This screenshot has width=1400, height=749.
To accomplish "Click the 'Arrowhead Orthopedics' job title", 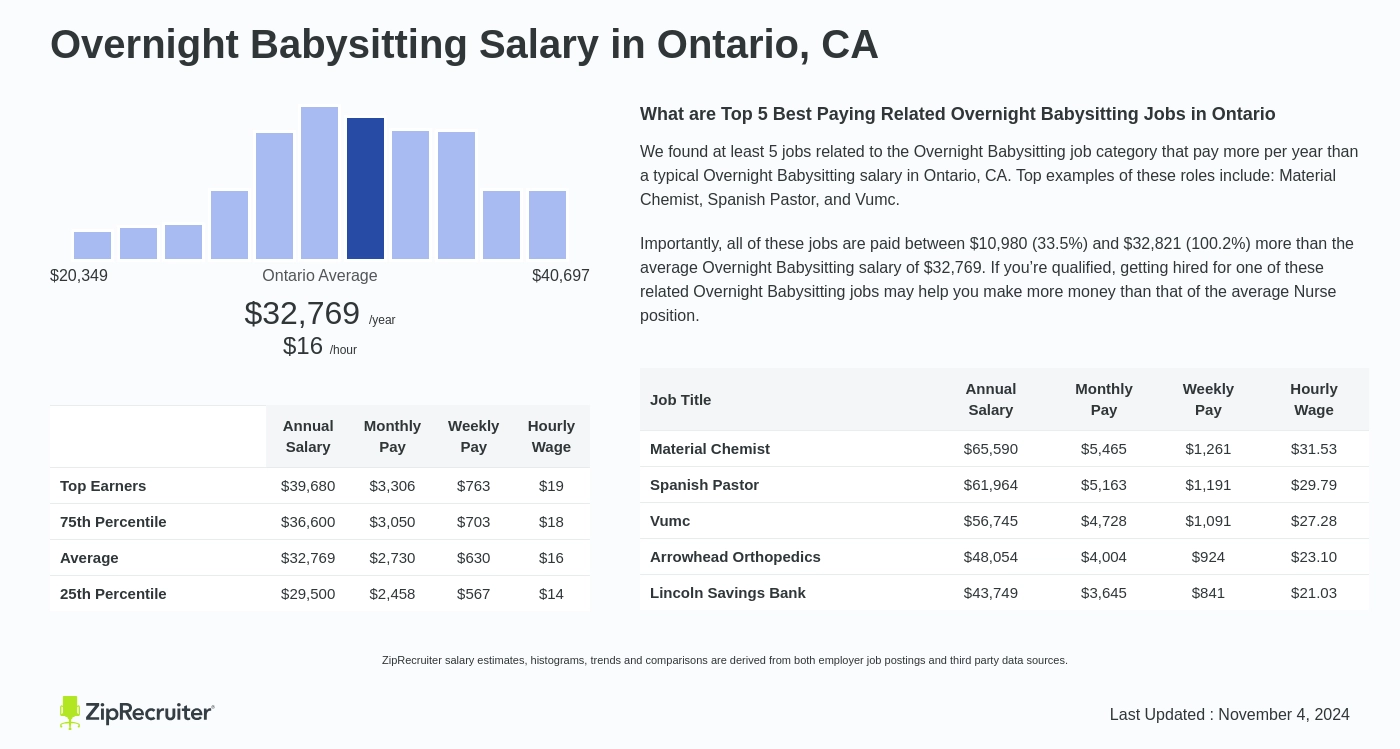I will tap(735, 556).
